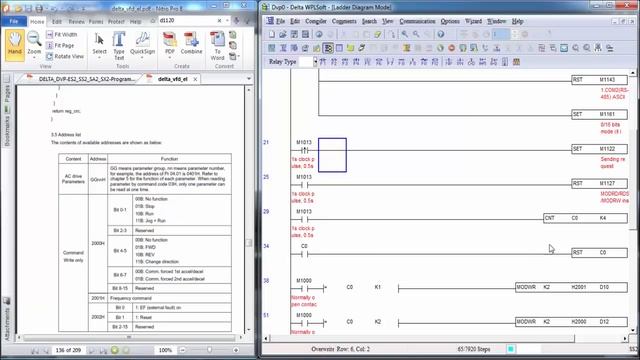The height and width of the screenshot is (360, 640).
Task: Click the Open file icon in WPLSoft
Action: [282, 35]
